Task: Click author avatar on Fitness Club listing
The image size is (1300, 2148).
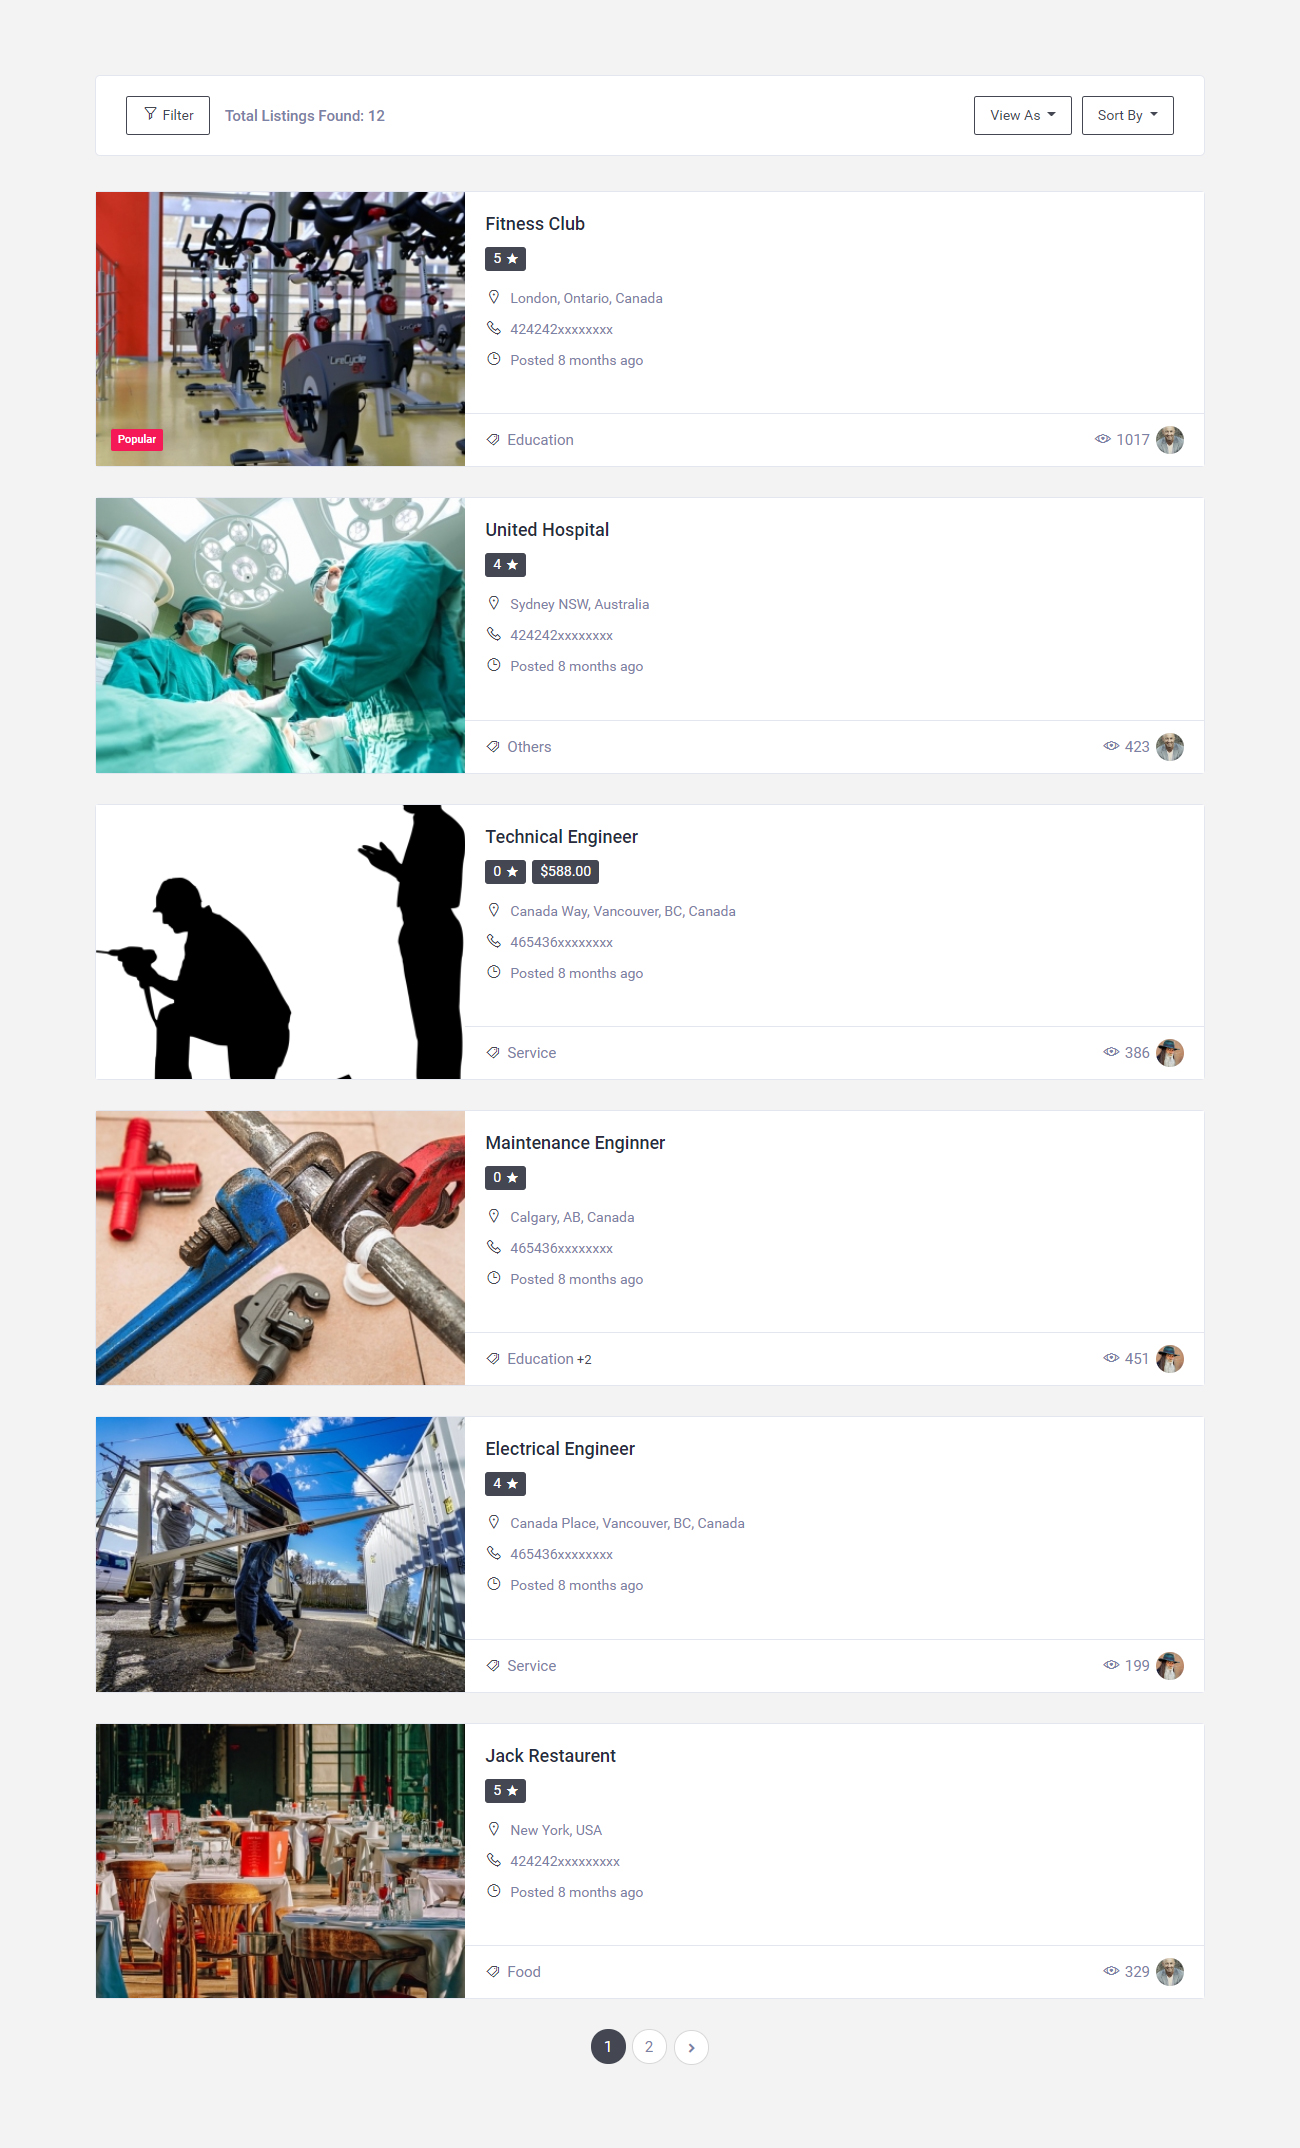Action: [x=1169, y=440]
